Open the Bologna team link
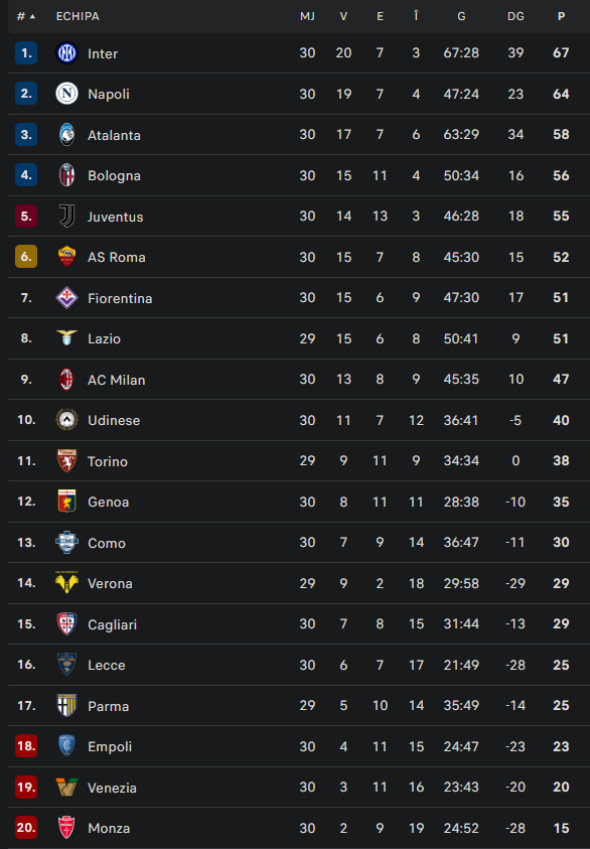 click(114, 175)
